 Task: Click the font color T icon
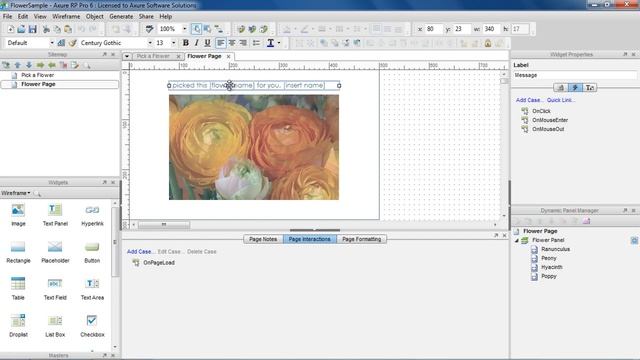coord(270,43)
